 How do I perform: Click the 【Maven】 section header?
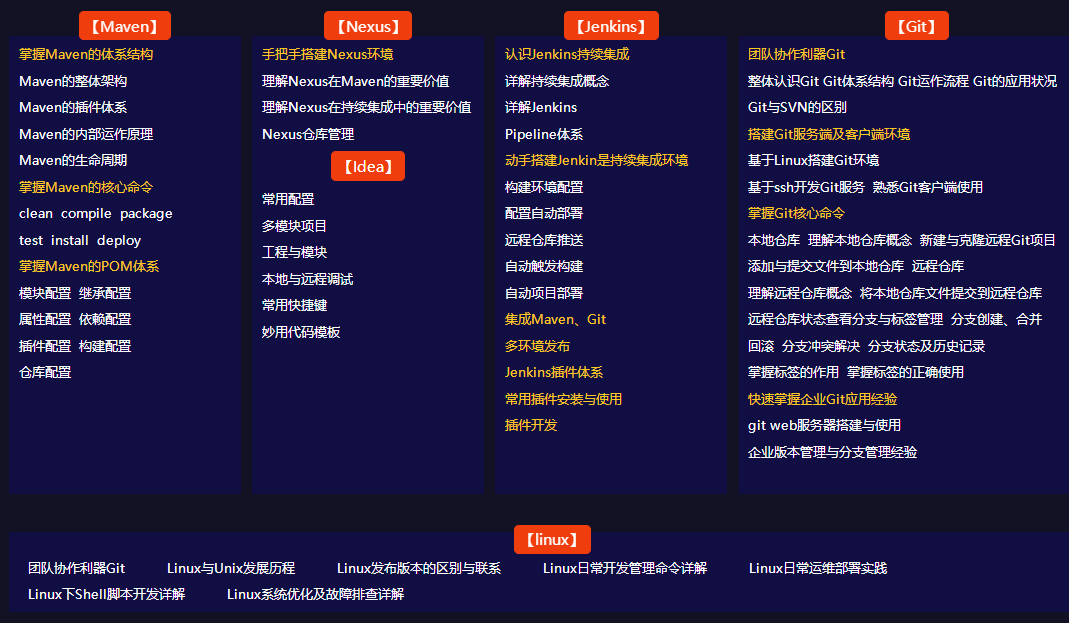124,25
